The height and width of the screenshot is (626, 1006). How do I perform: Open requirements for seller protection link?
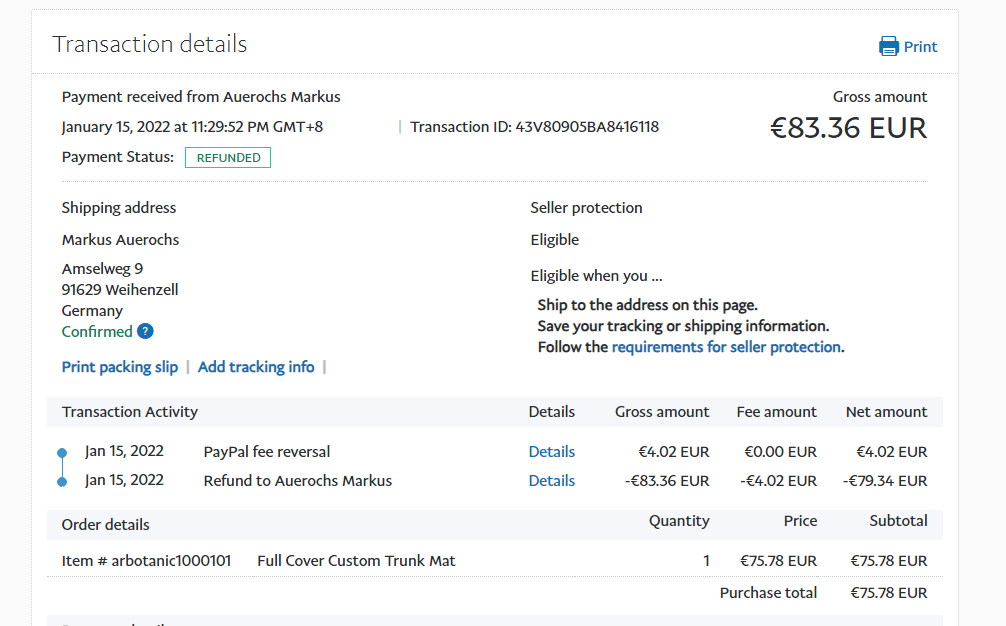726,347
